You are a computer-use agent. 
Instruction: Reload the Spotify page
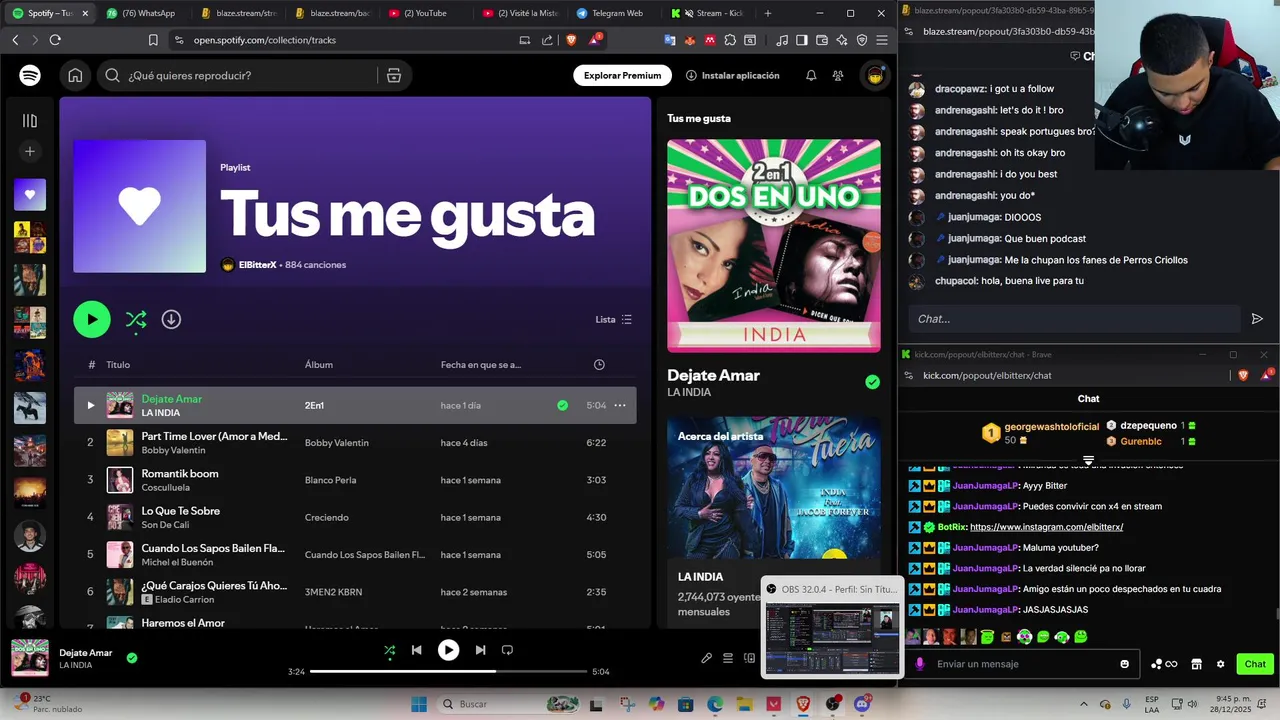55,40
